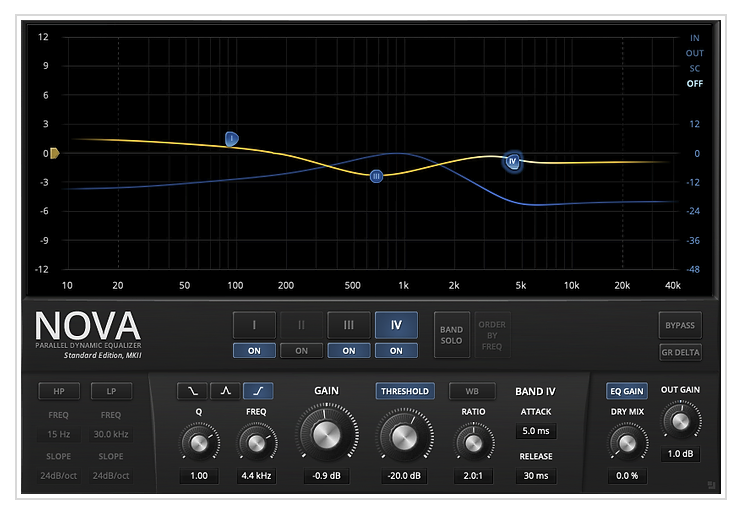Select band III tab
Screen dimensions: 730x512
pyautogui.click(x=349, y=325)
